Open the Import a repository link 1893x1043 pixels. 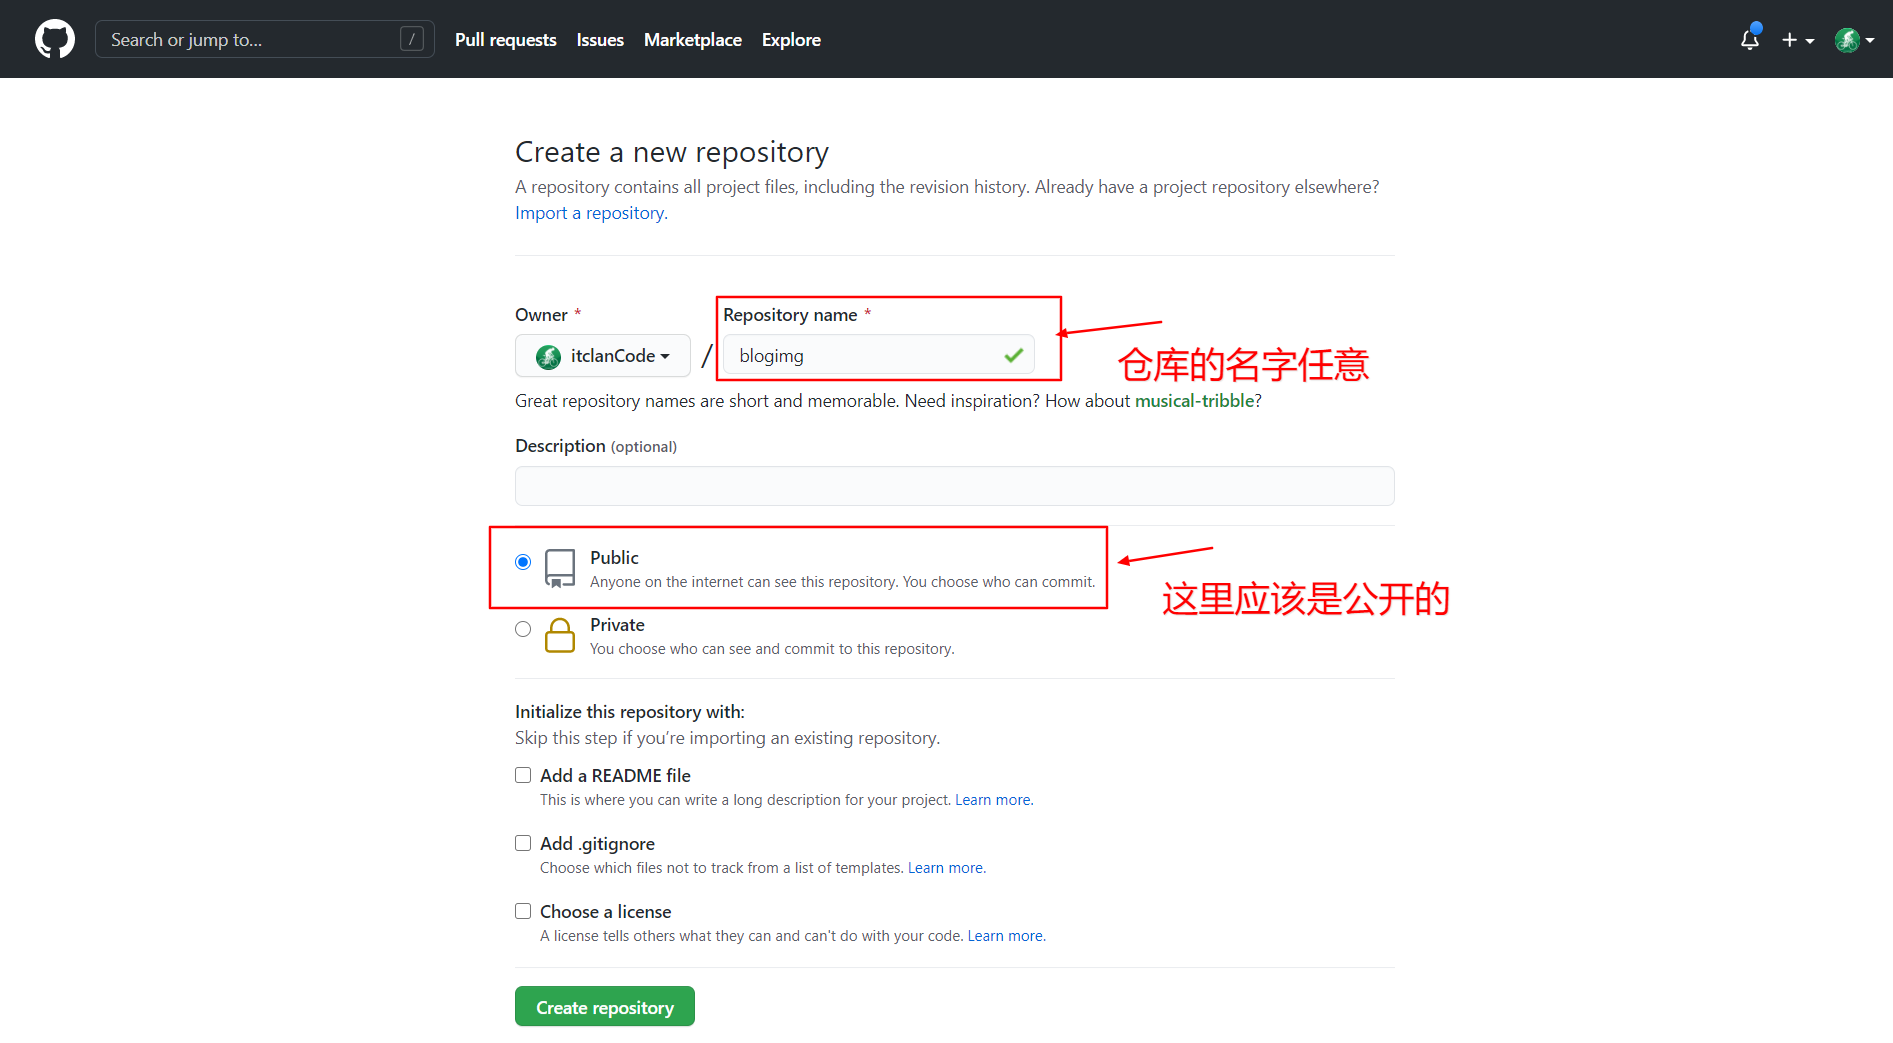(x=589, y=212)
